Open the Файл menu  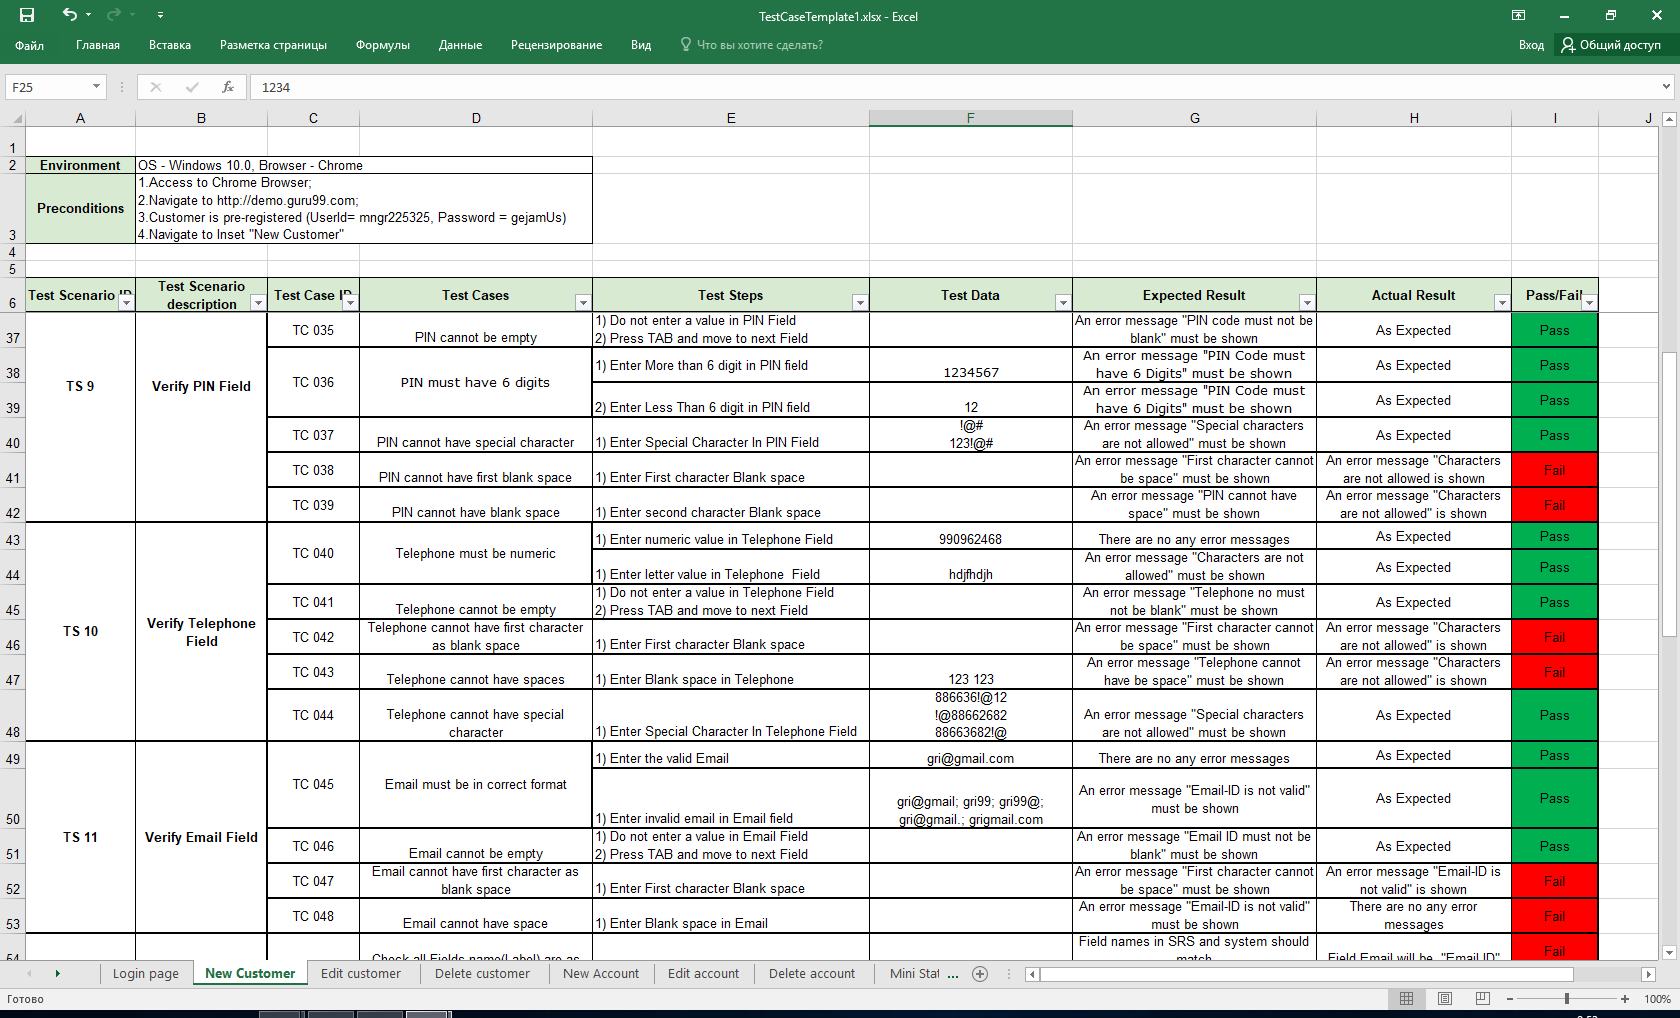point(29,45)
